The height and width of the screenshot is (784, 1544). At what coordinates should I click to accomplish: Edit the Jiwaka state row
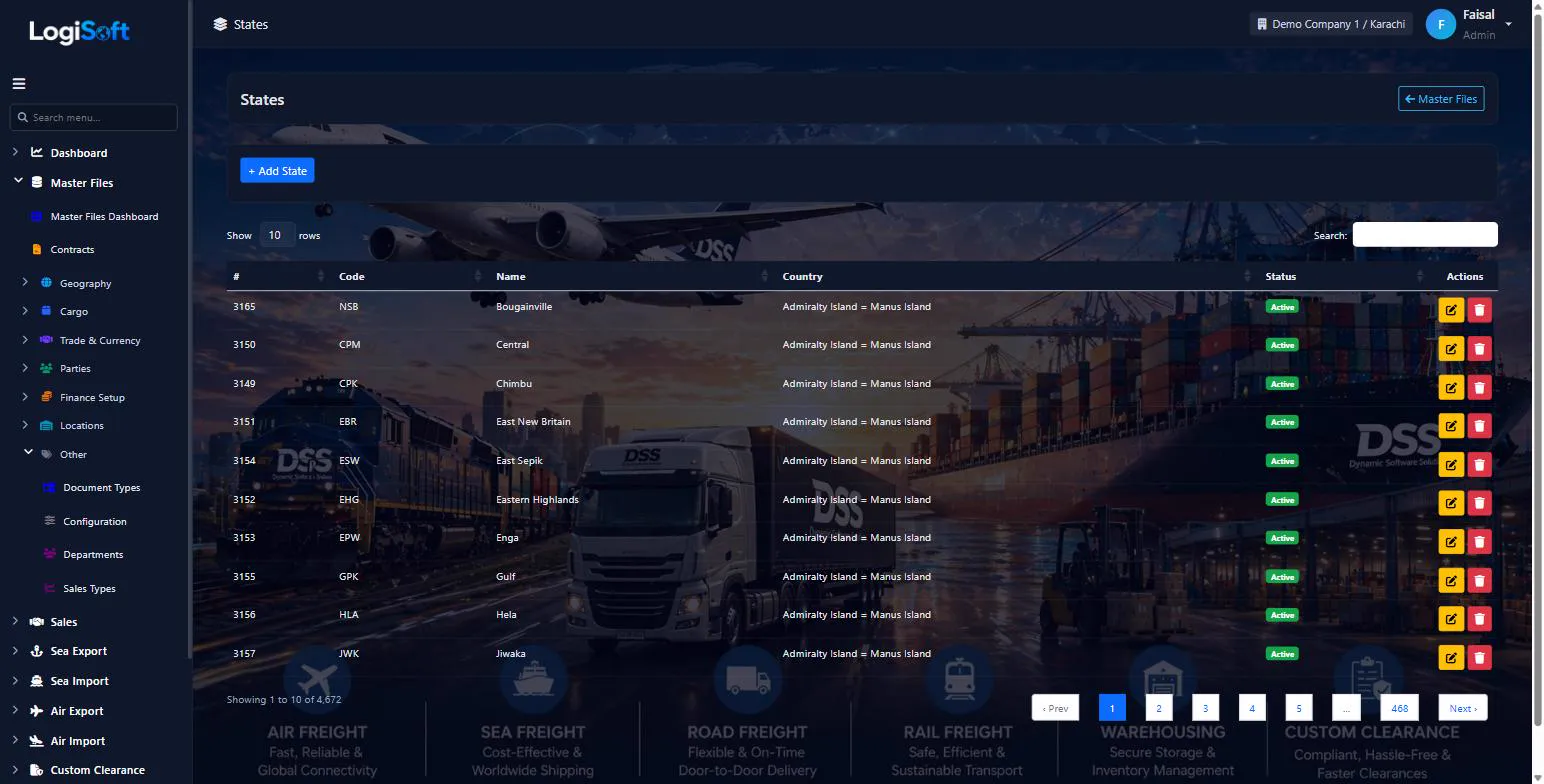point(1450,657)
